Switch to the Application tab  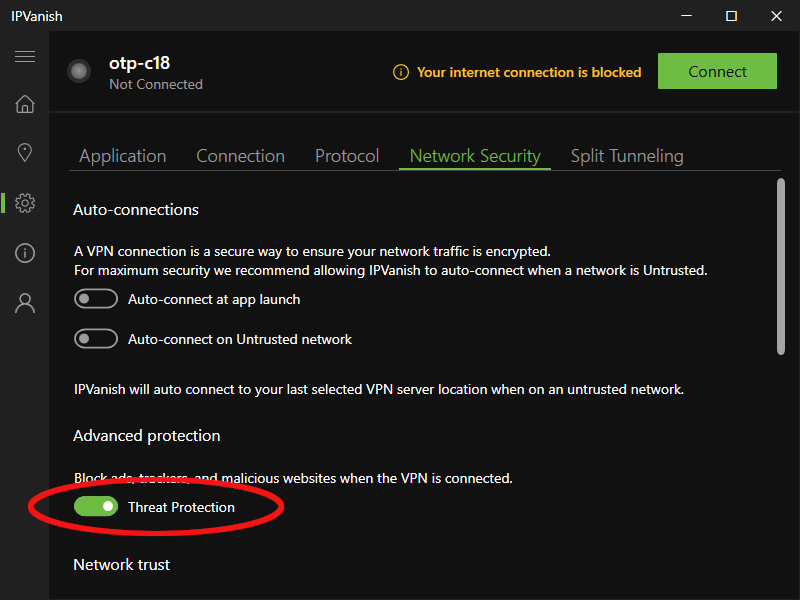(x=122, y=156)
